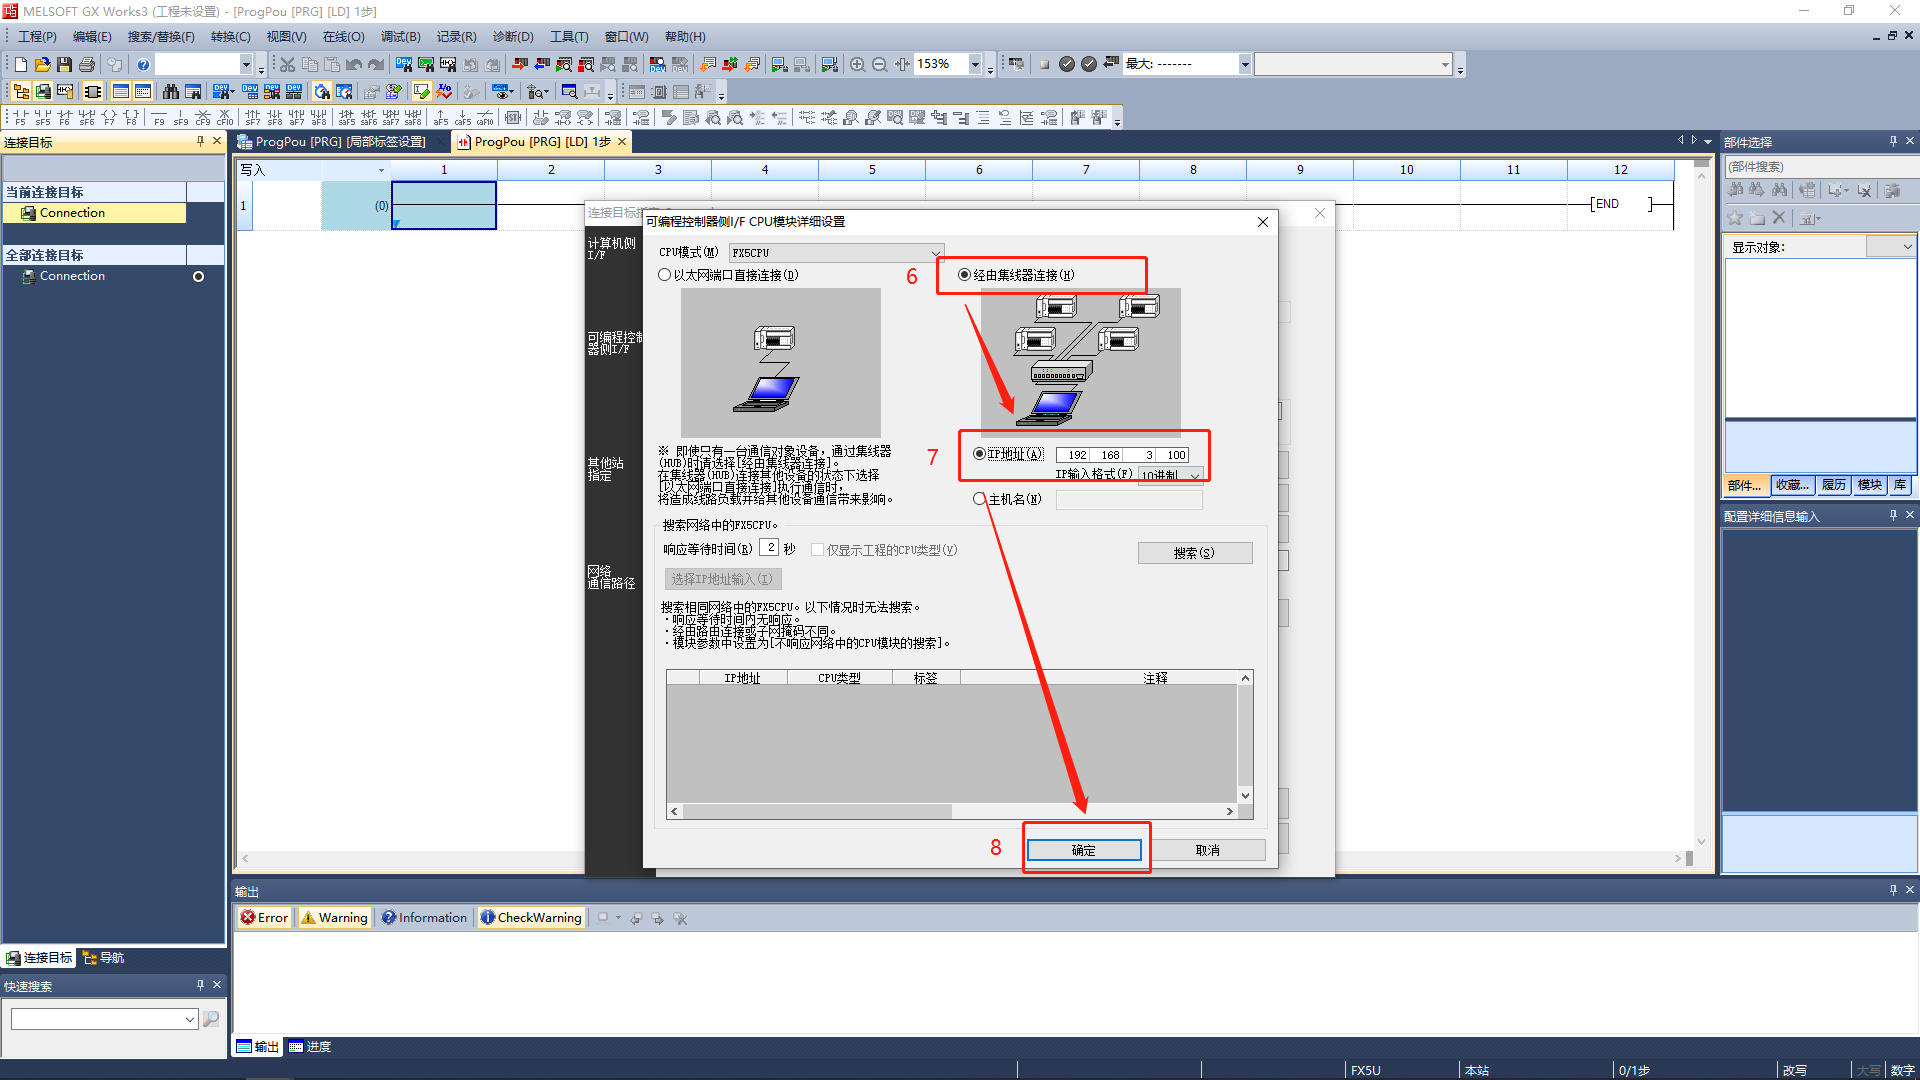Insert normally open contact F5
This screenshot has width=1920, height=1080.
click(x=20, y=118)
